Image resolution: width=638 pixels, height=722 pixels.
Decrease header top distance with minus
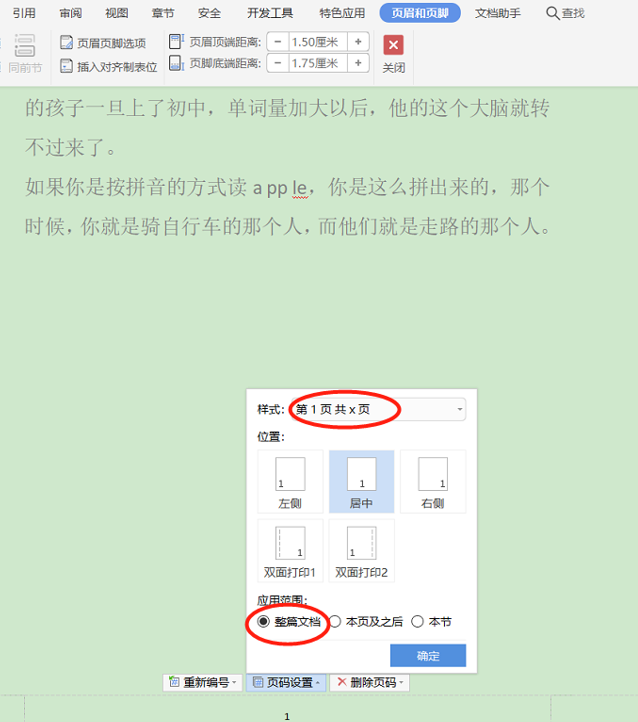click(278, 42)
